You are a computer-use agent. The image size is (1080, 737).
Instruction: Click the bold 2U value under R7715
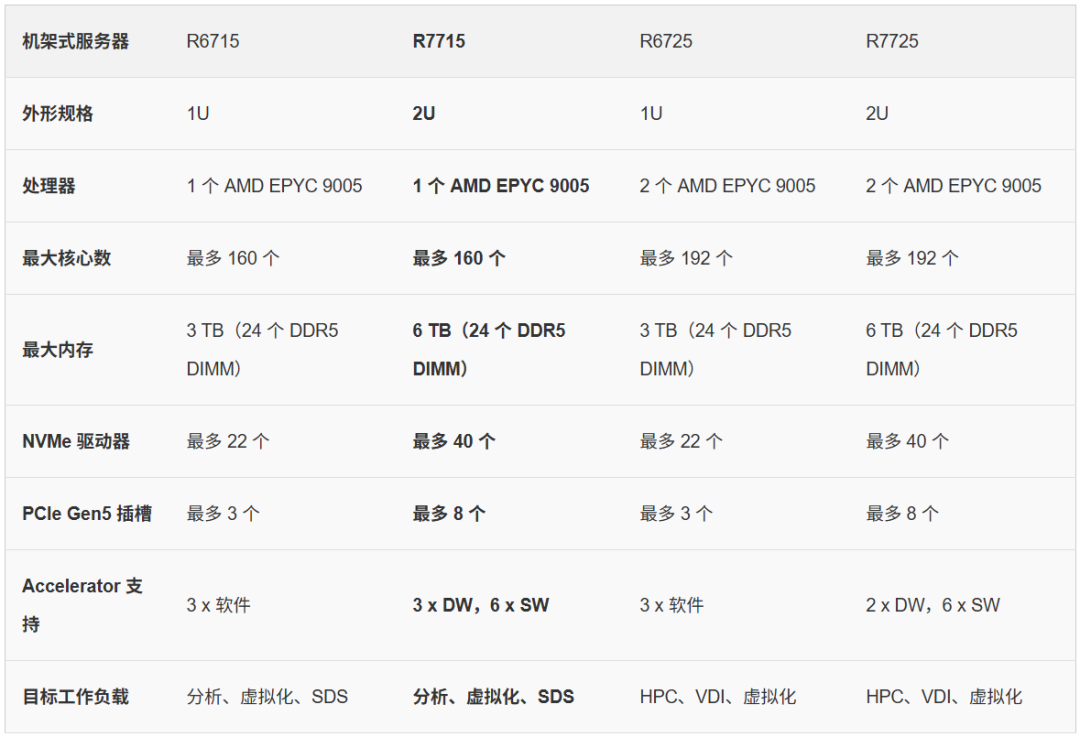(x=424, y=114)
